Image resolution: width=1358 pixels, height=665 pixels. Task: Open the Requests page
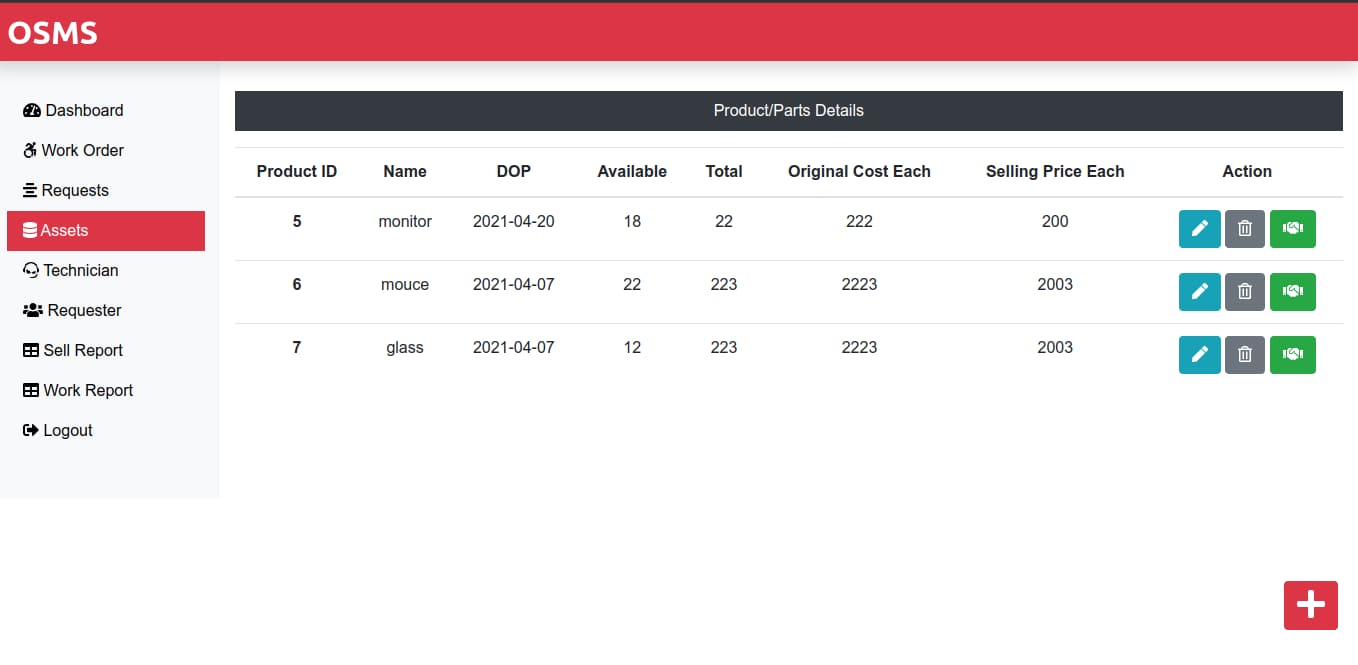[75, 190]
